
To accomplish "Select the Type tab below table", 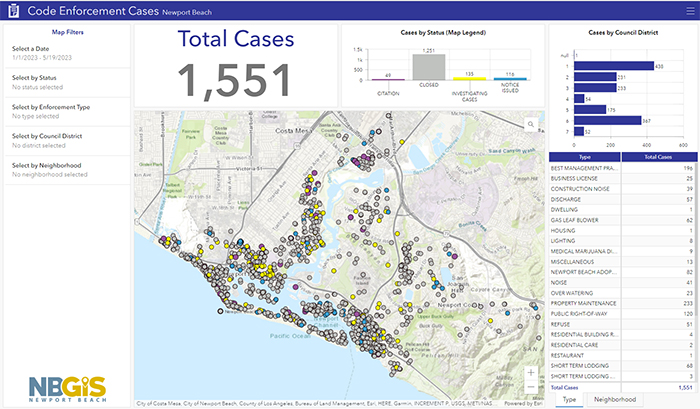I will pyautogui.click(x=569, y=399).
